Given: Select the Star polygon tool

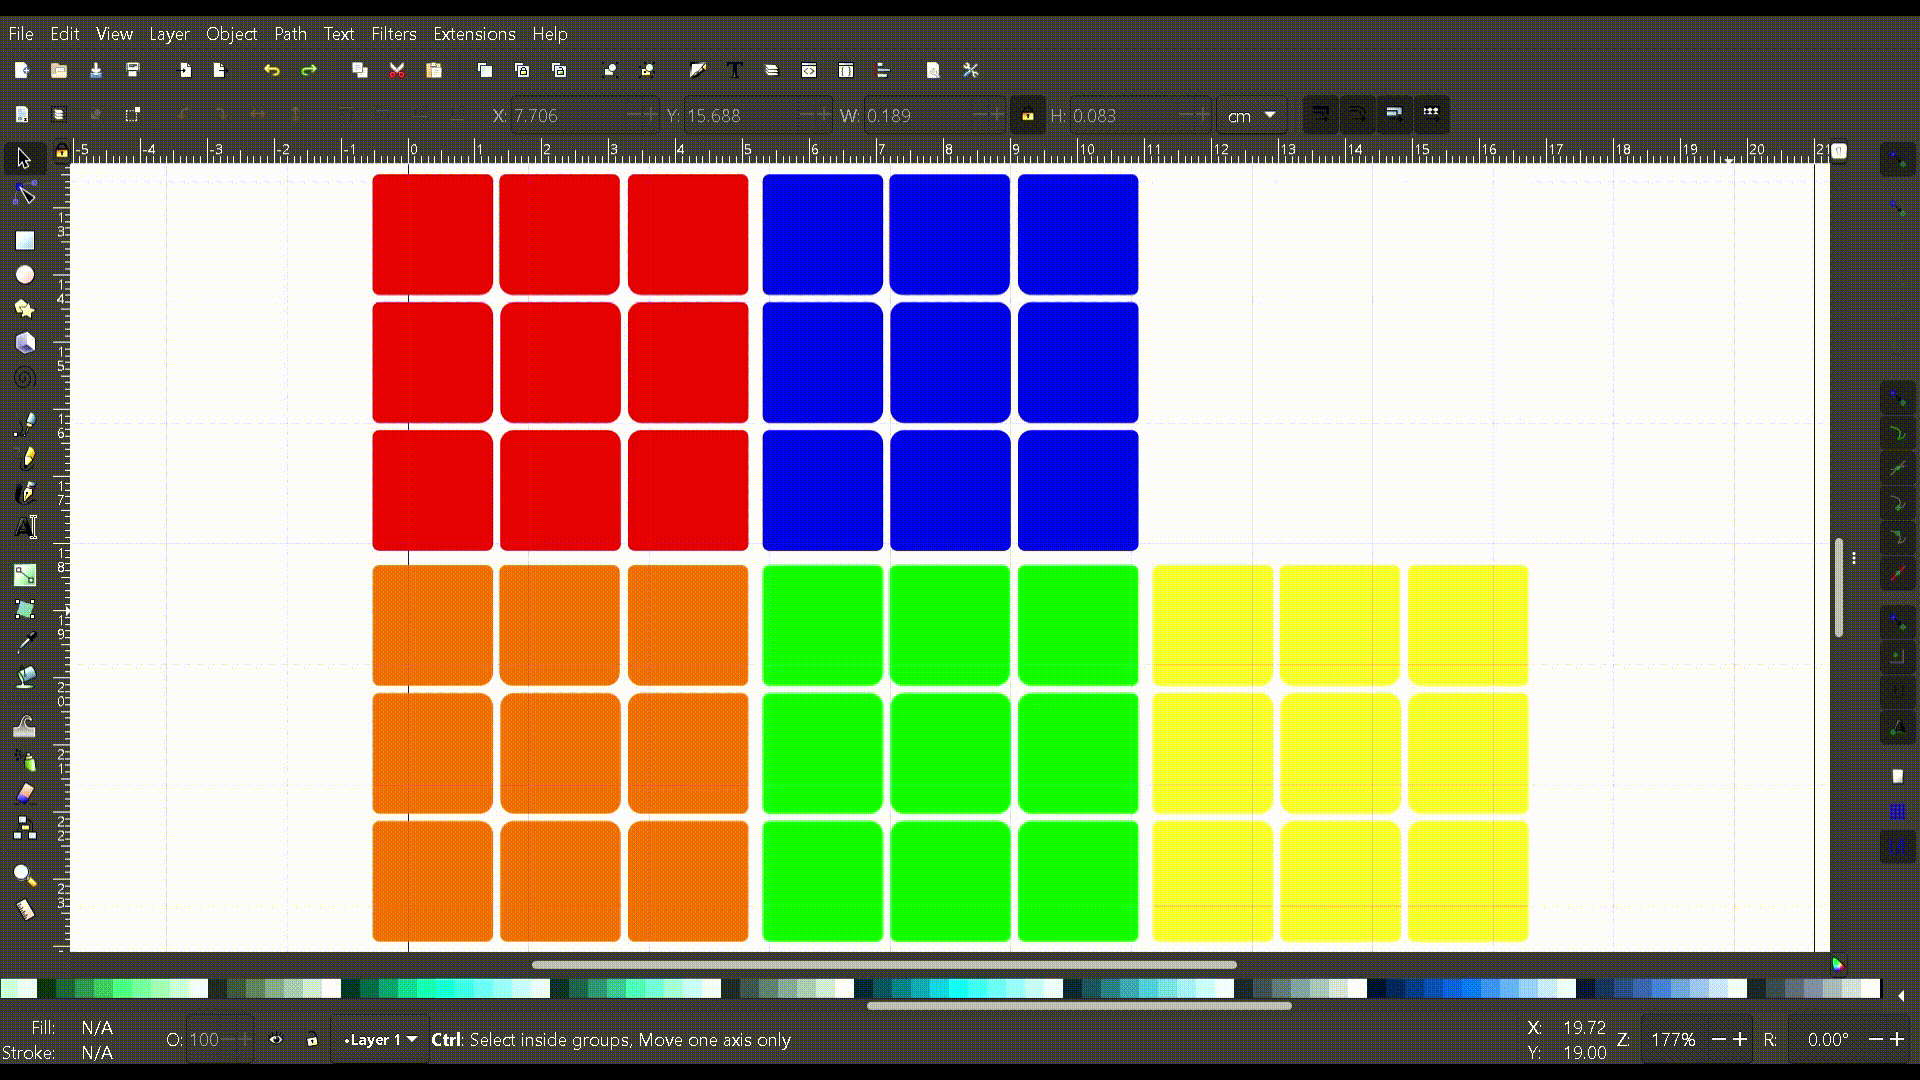Looking at the screenshot, I should [24, 308].
